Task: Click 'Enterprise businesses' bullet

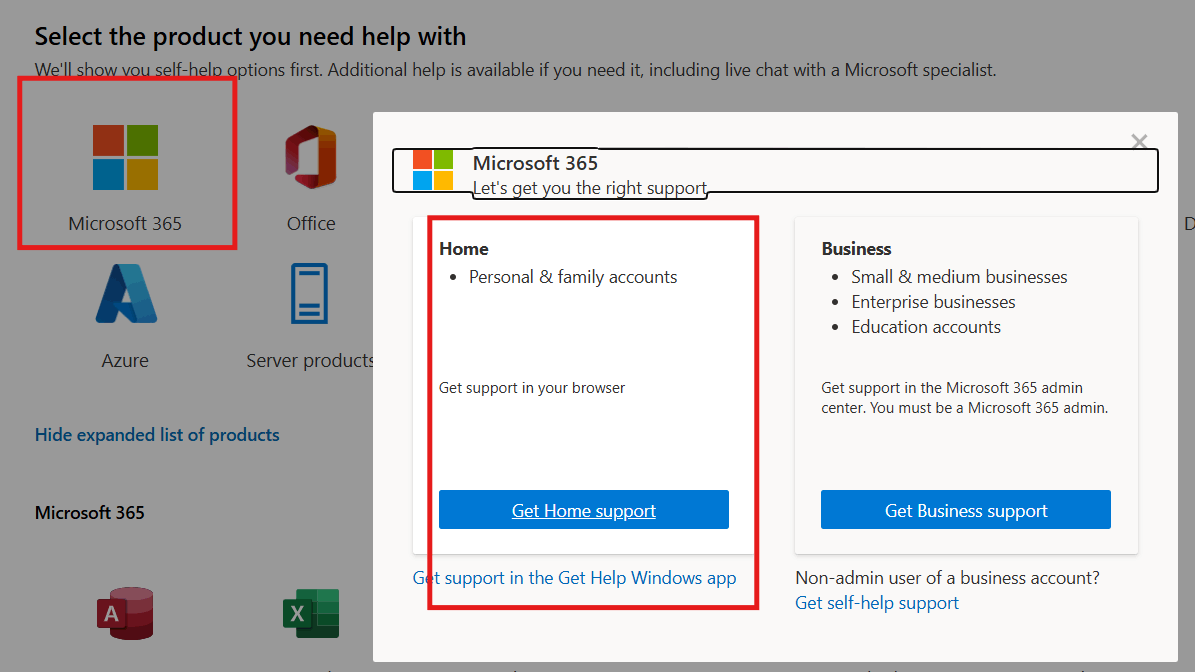Action: (x=933, y=302)
